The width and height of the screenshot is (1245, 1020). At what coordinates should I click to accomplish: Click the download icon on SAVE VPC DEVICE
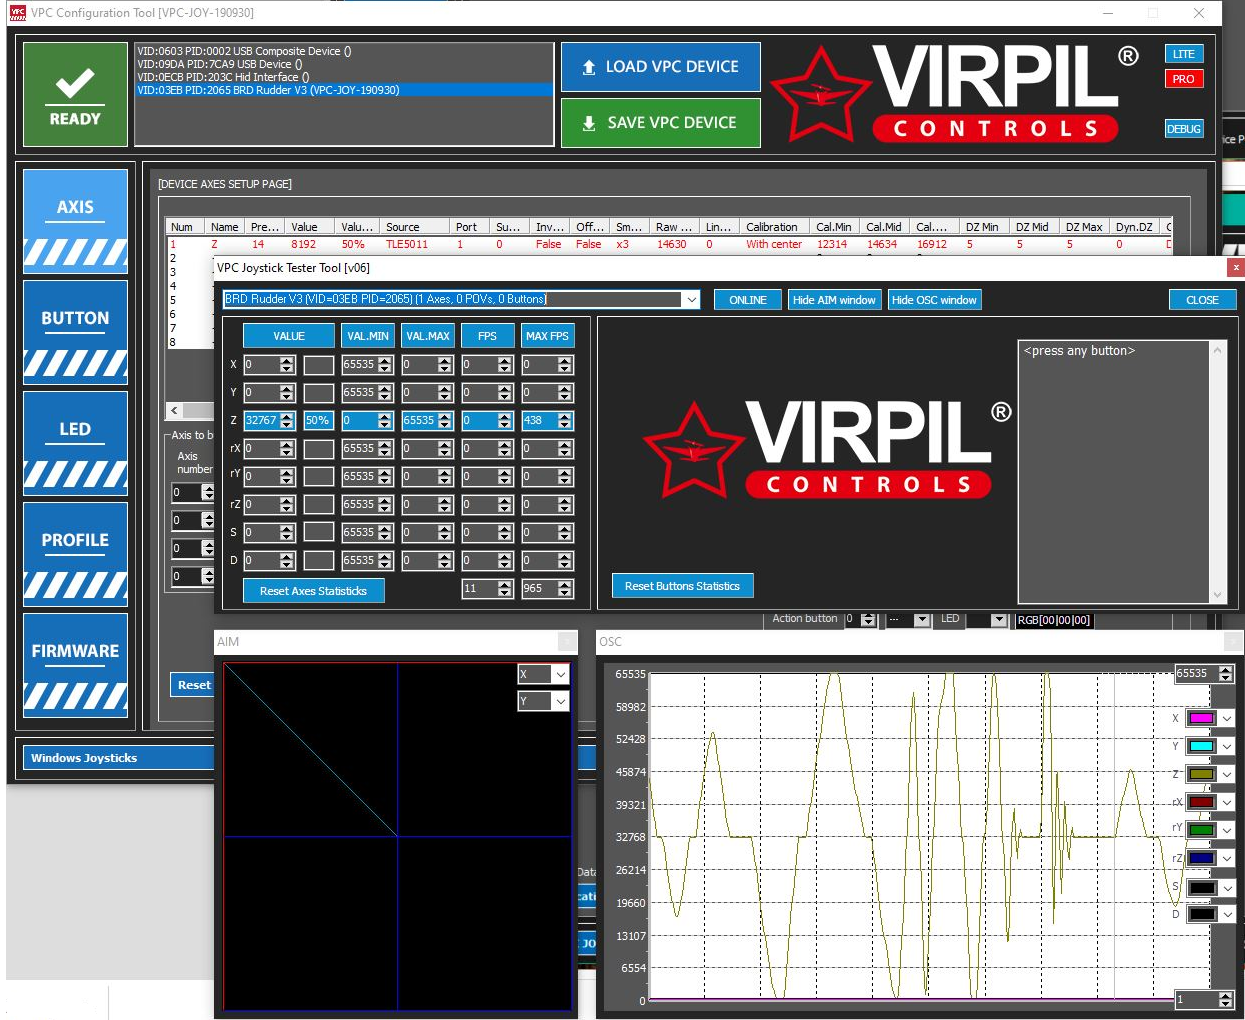coord(590,123)
